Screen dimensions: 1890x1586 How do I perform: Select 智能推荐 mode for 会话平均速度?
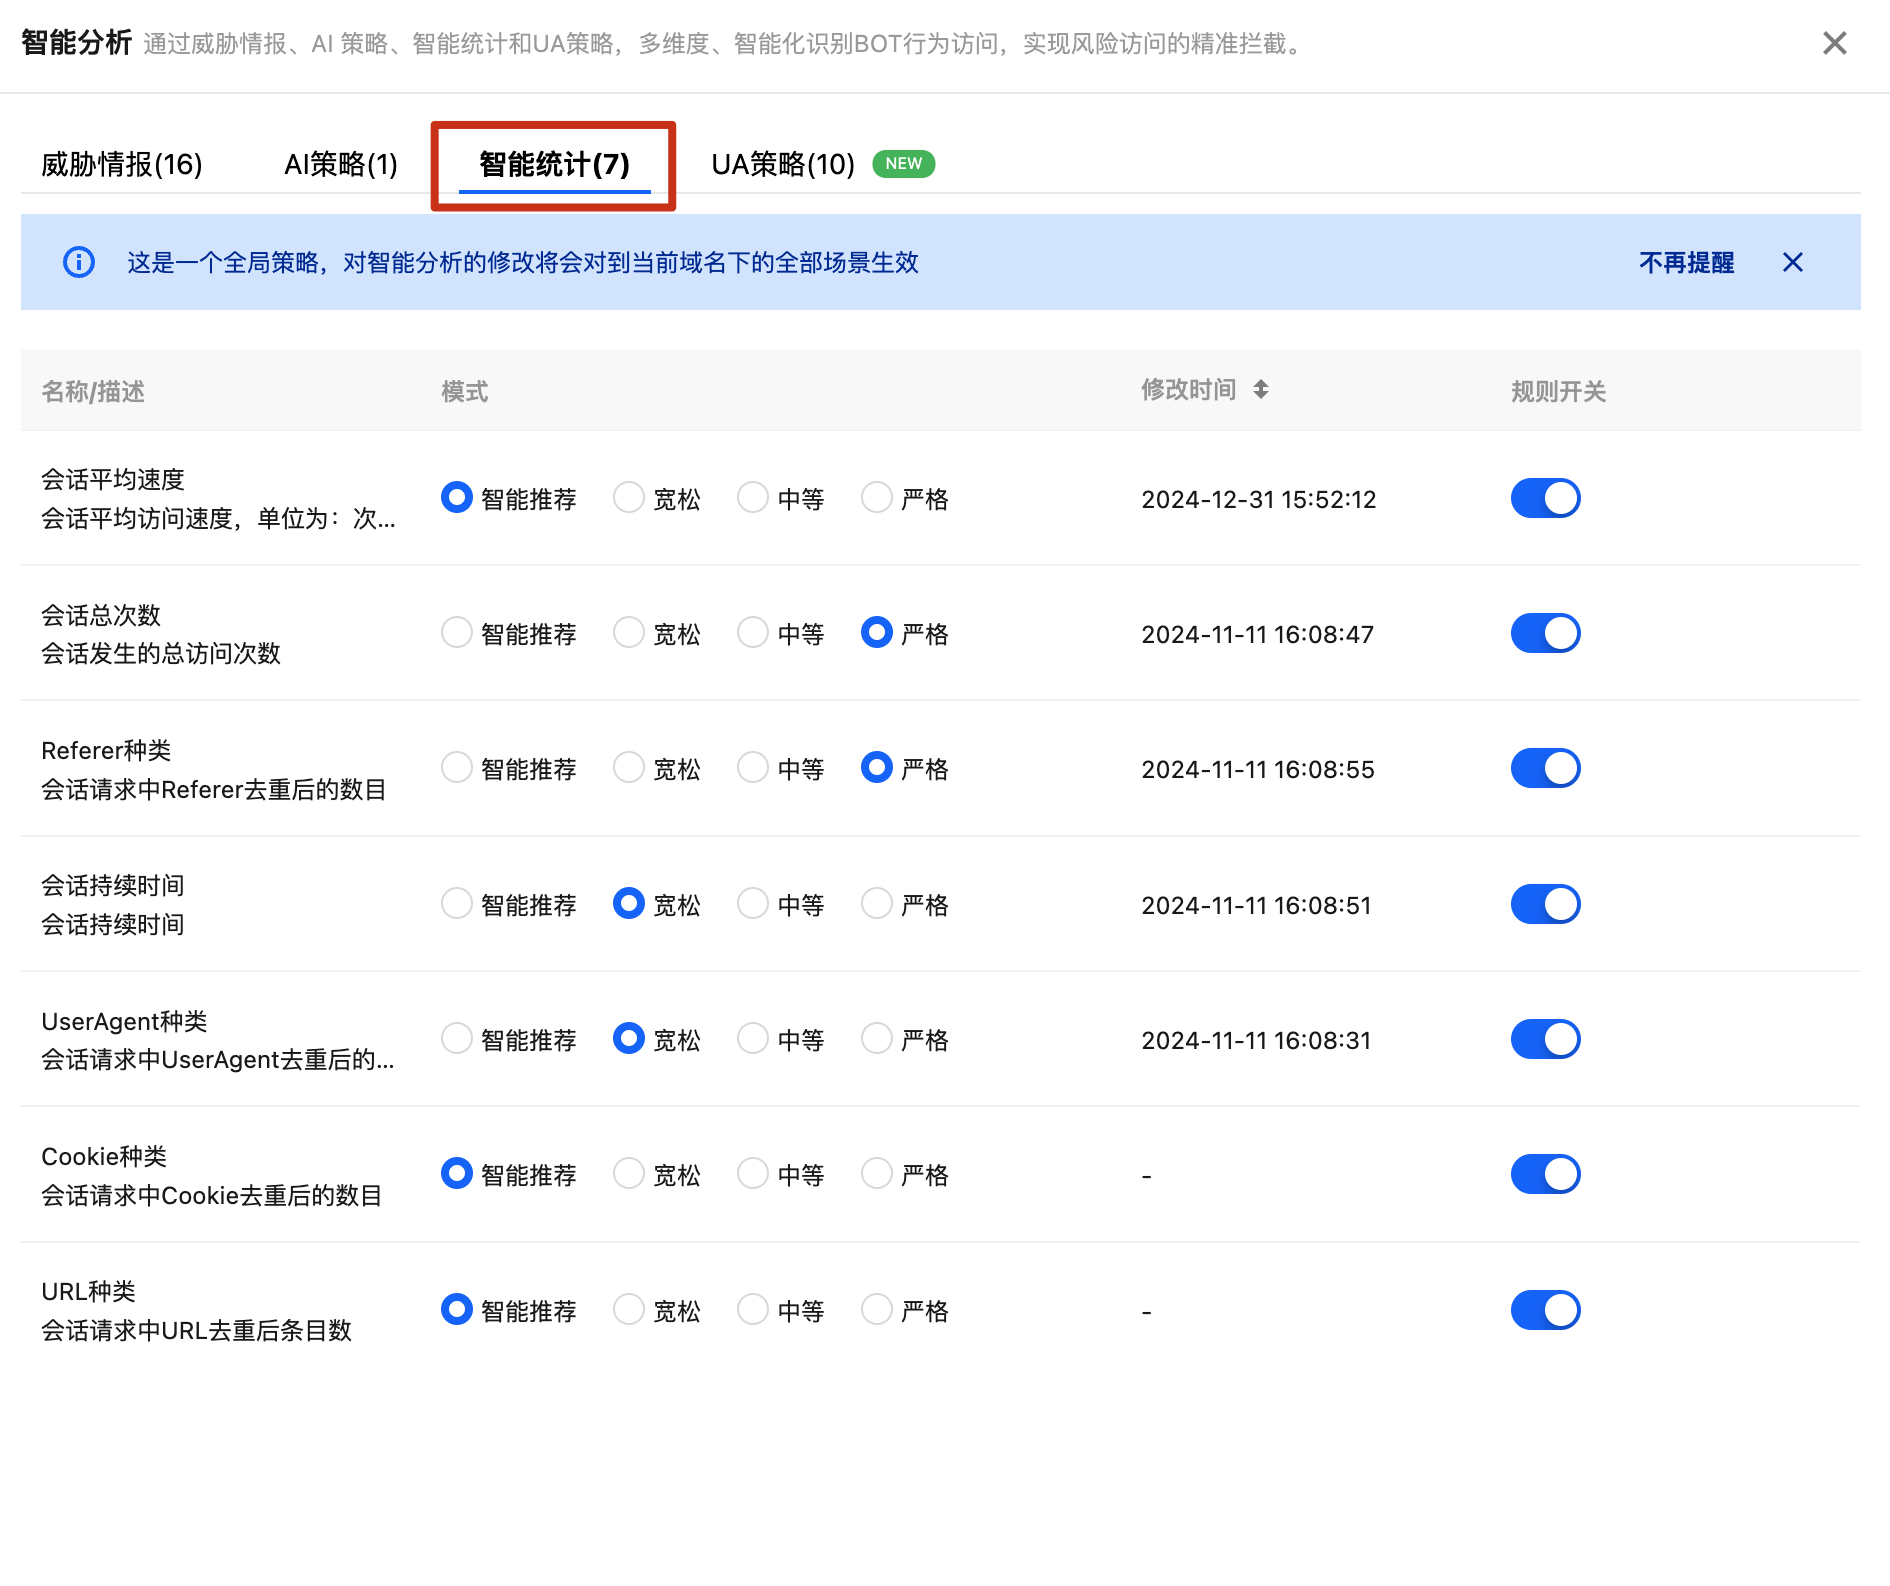coord(457,497)
